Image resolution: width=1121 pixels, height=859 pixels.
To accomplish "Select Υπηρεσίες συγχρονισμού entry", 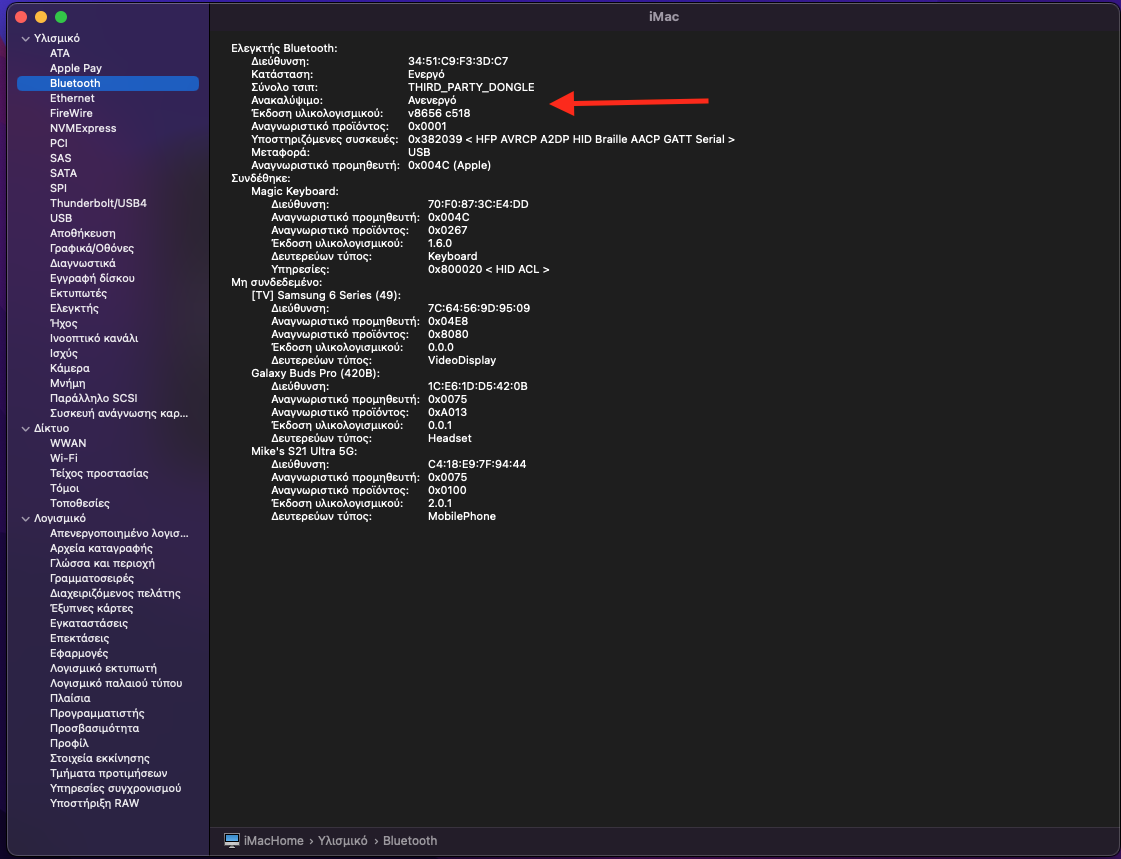I will 116,789.
